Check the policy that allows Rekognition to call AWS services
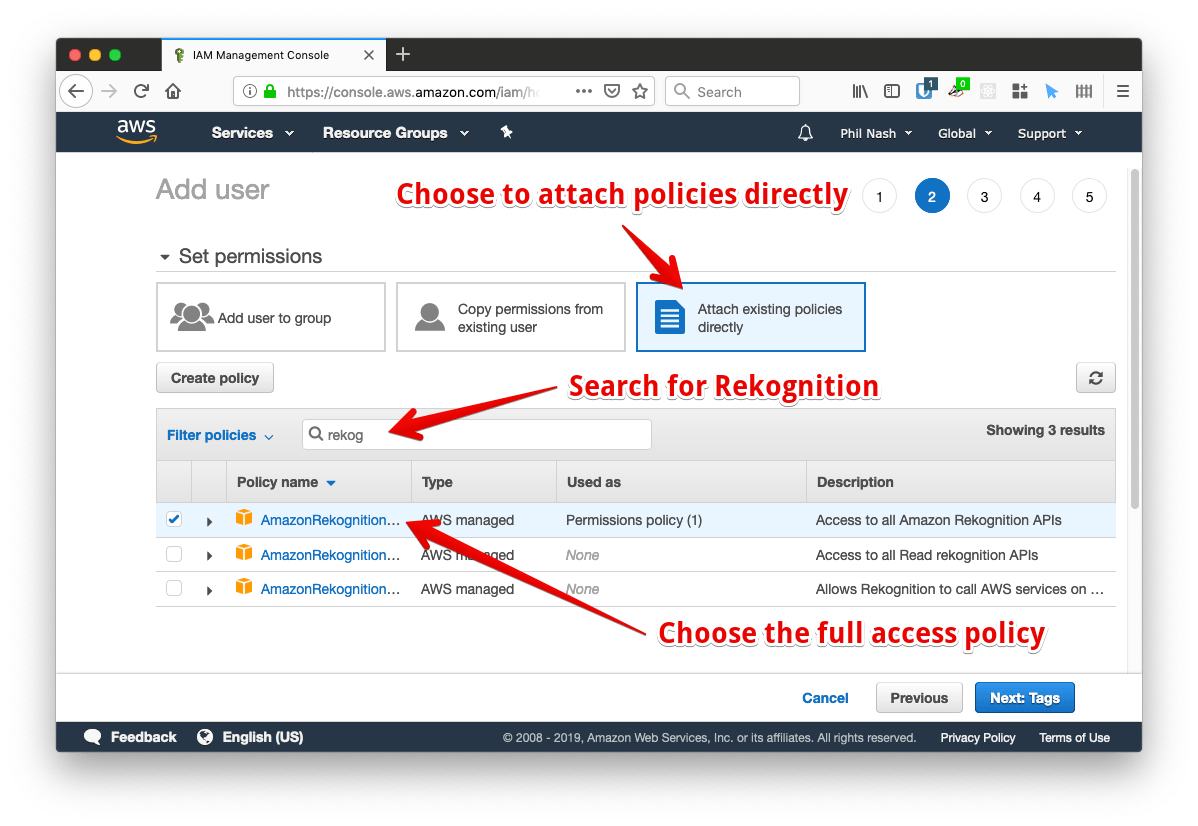1198x826 pixels. (x=174, y=588)
